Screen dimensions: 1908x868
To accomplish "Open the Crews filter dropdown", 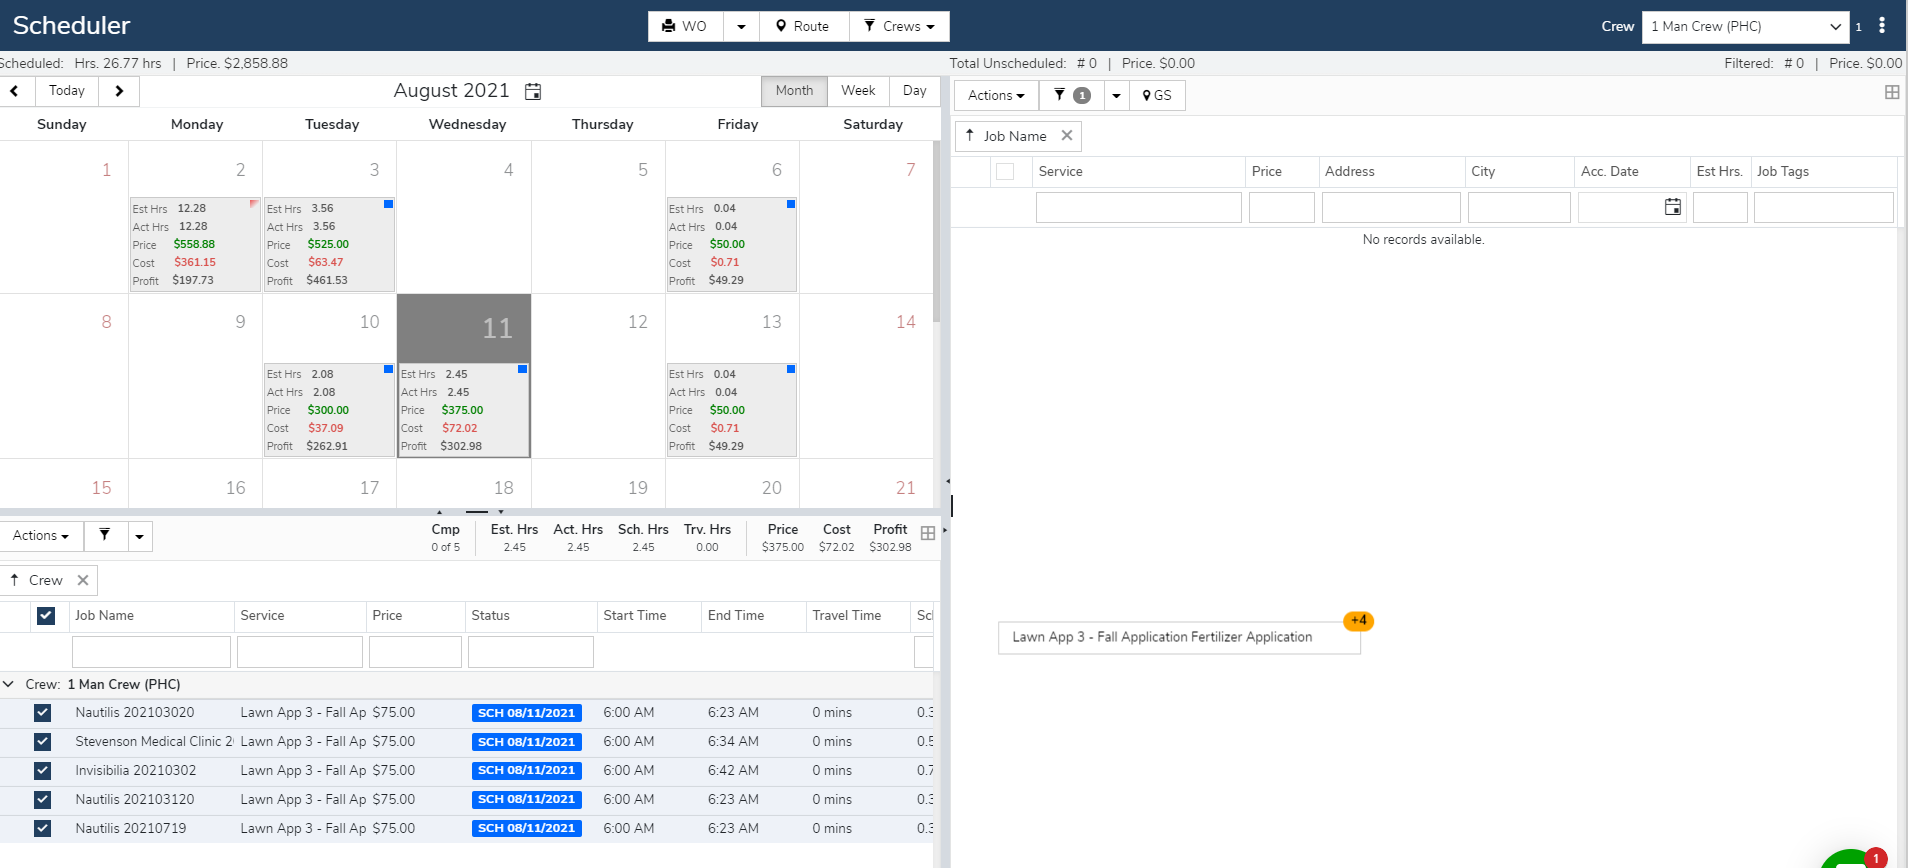I will pos(899,26).
